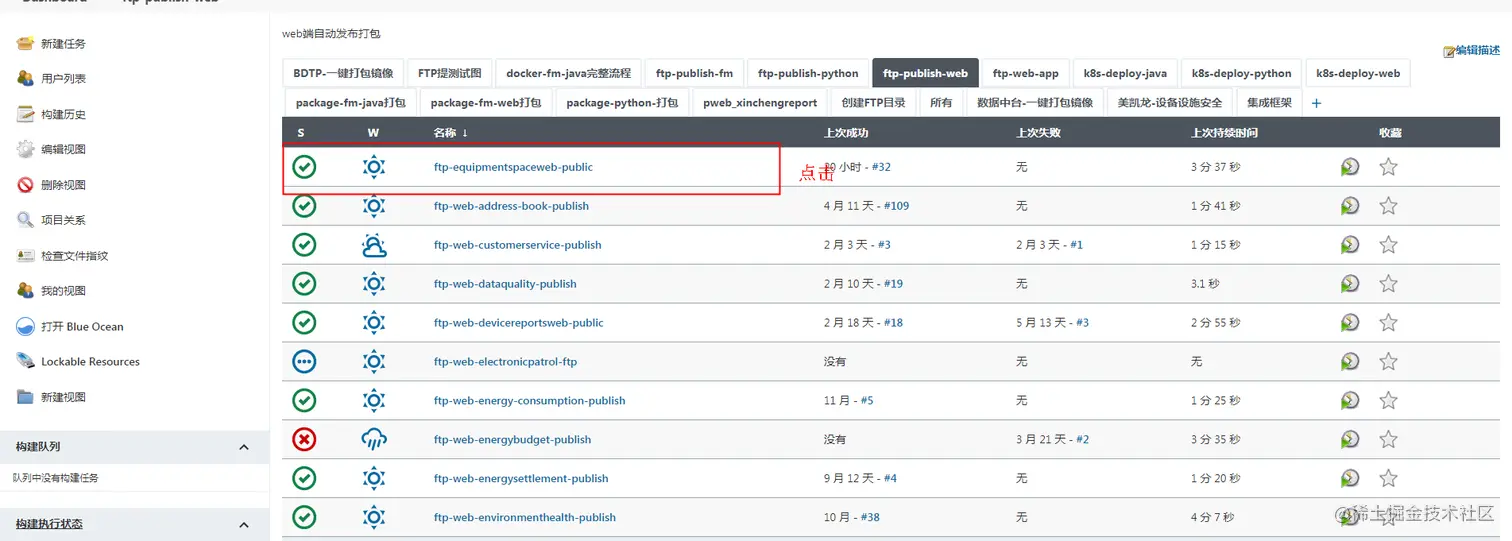Toggle favorite star for ftp-web-energy-consumption-publish
The image size is (1512, 541).
point(1388,401)
